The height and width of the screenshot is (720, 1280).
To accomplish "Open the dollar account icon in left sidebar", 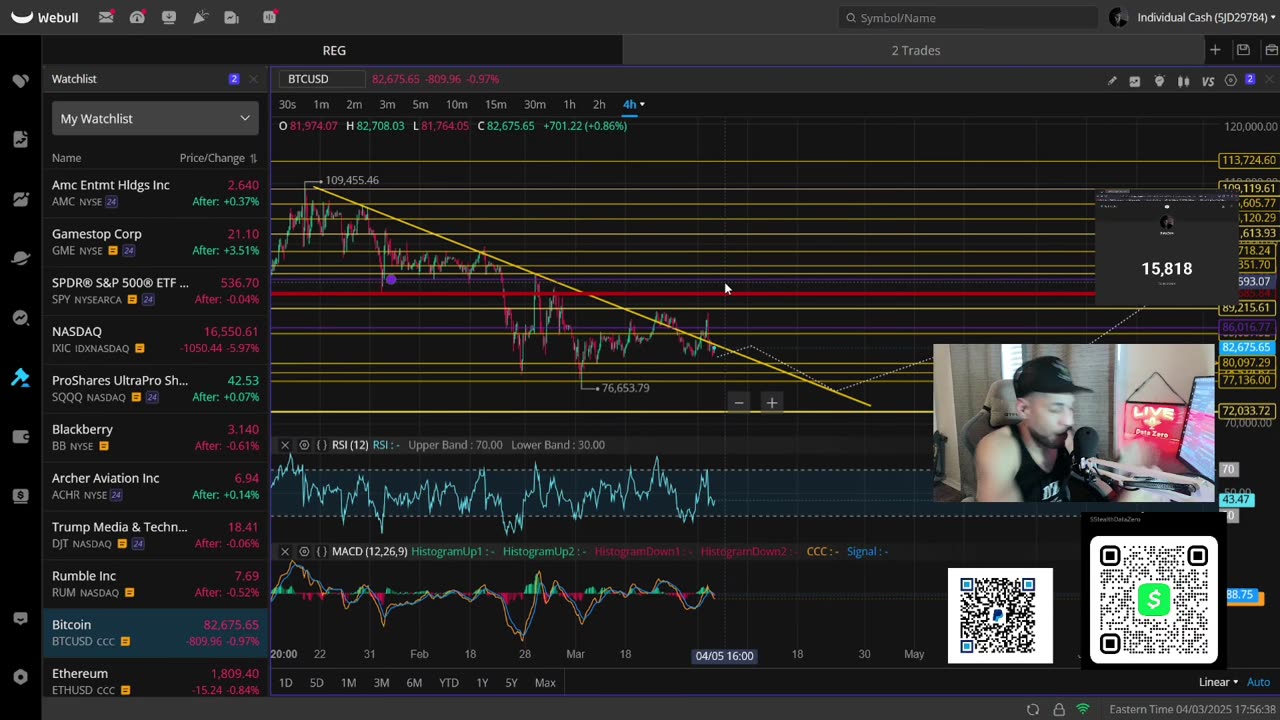I will (x=20, y=496).
